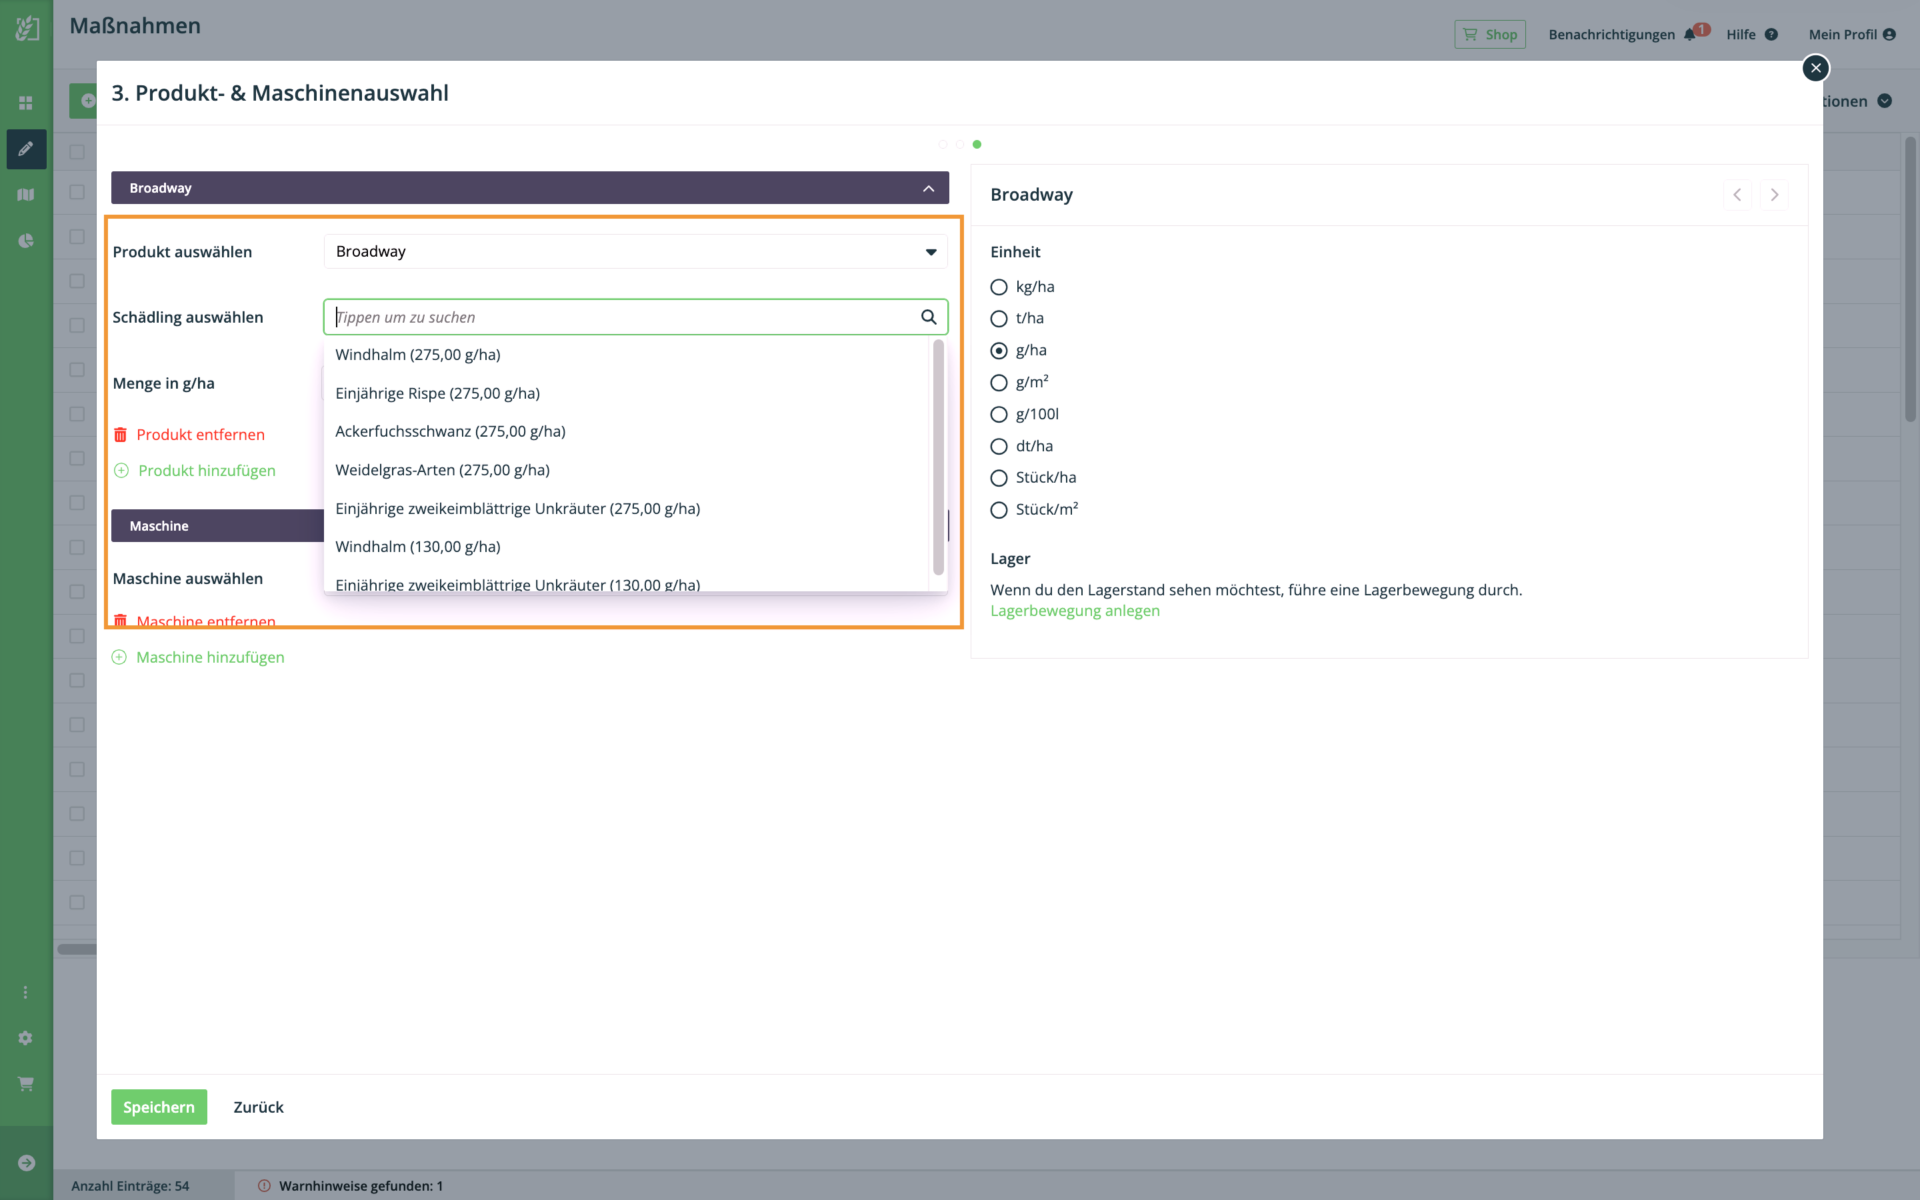Click the Mein Profil user icon
The image size is (1920, 1200).
1889,34
